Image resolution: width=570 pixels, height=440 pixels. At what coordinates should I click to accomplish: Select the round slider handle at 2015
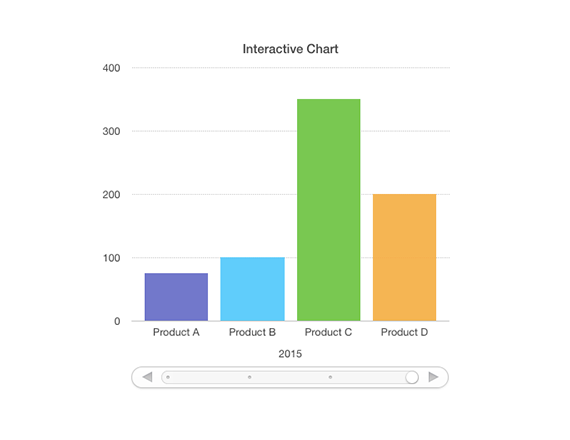pos(412,377)
